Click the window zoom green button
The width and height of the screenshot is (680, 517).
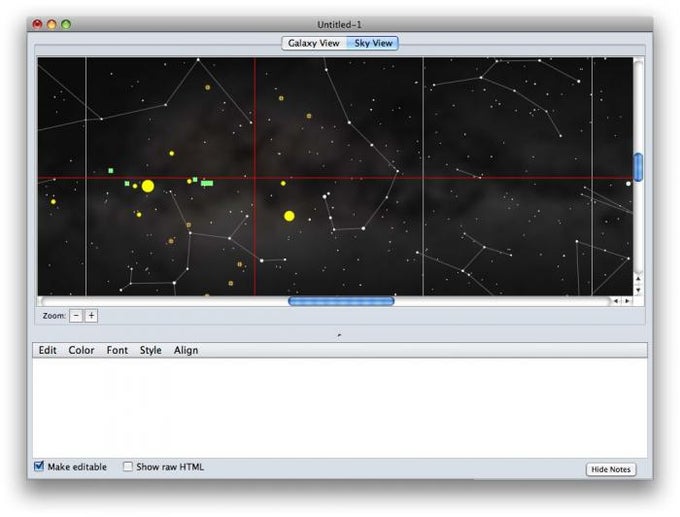coord(66,24)
